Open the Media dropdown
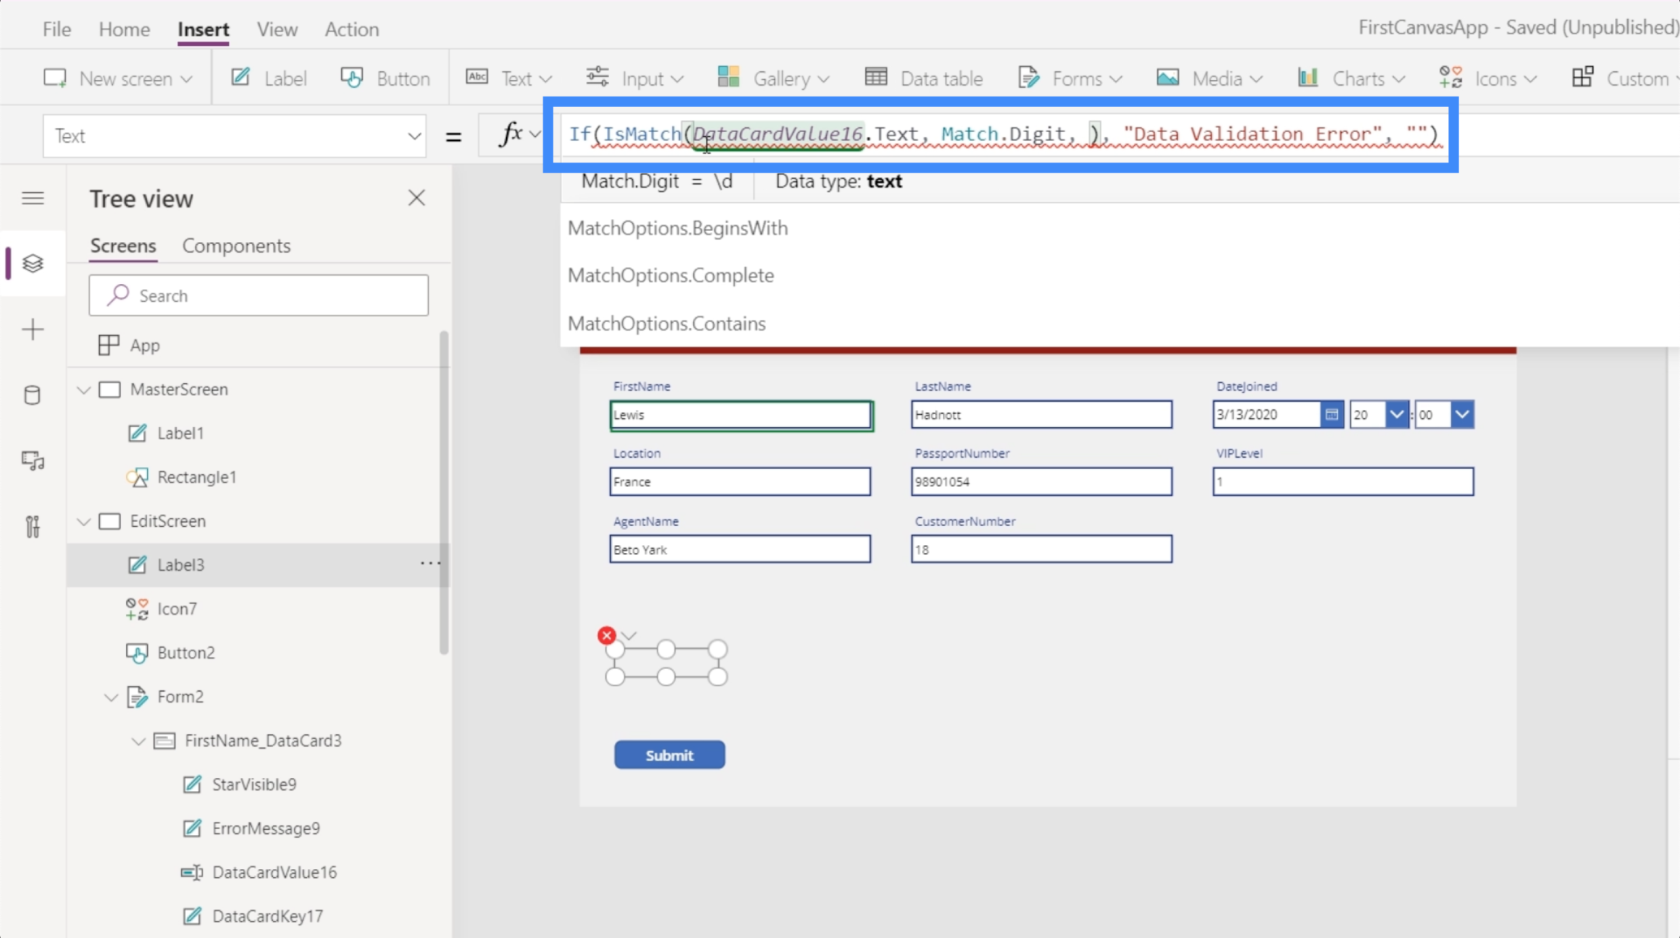The height and width of the screenshot is (938, 1680). [1209, 78]
